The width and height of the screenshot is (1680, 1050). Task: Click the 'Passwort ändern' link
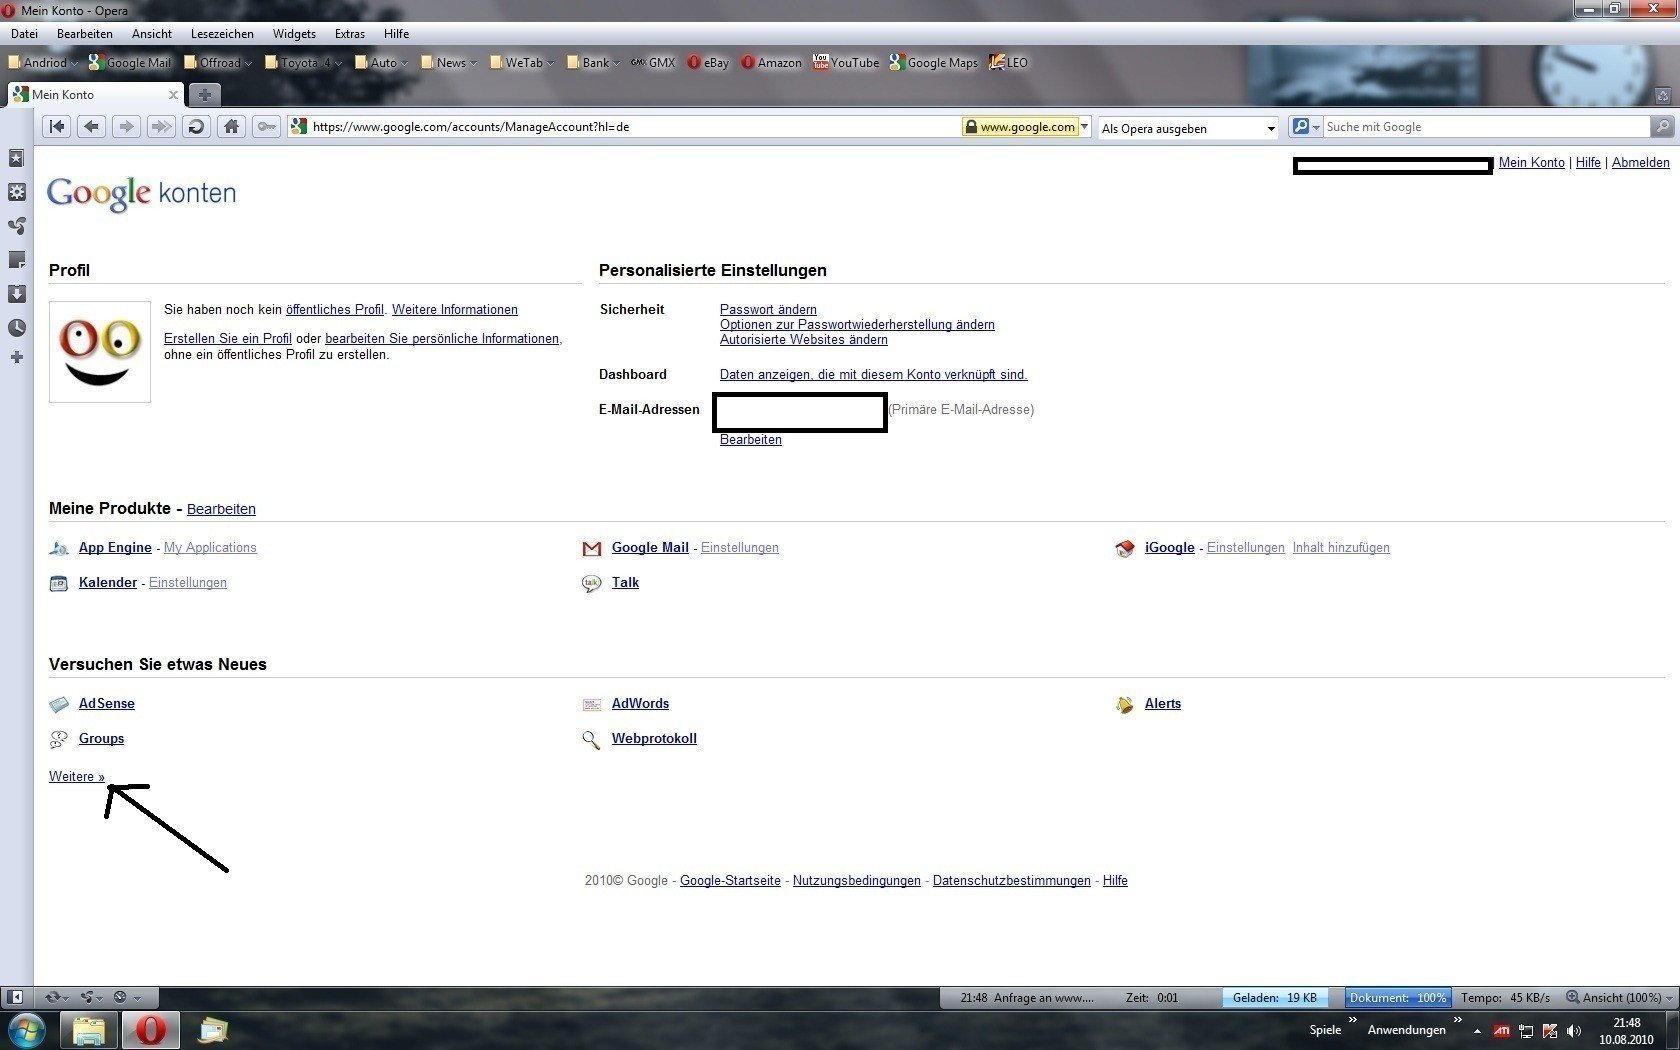[768, 310]
